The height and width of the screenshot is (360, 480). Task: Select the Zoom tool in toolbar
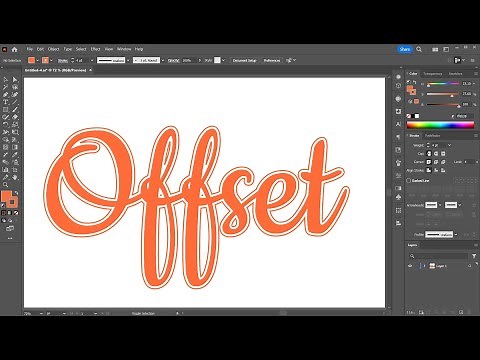6,185
